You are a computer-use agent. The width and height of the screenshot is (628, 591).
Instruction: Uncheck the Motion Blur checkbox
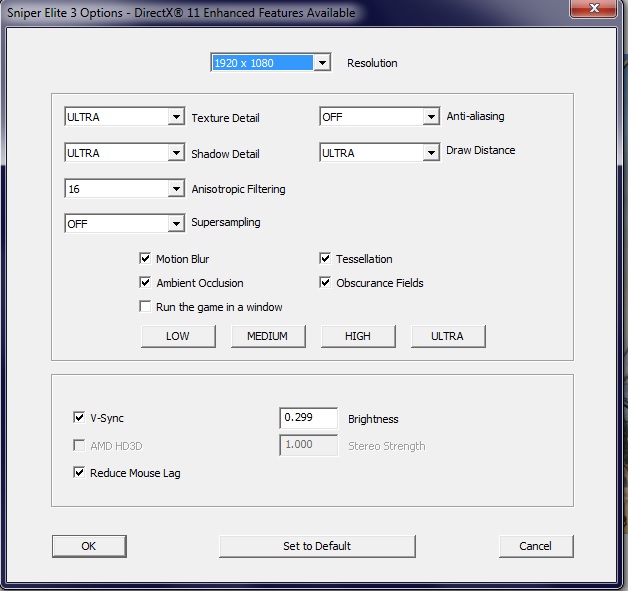click(145, 258)
